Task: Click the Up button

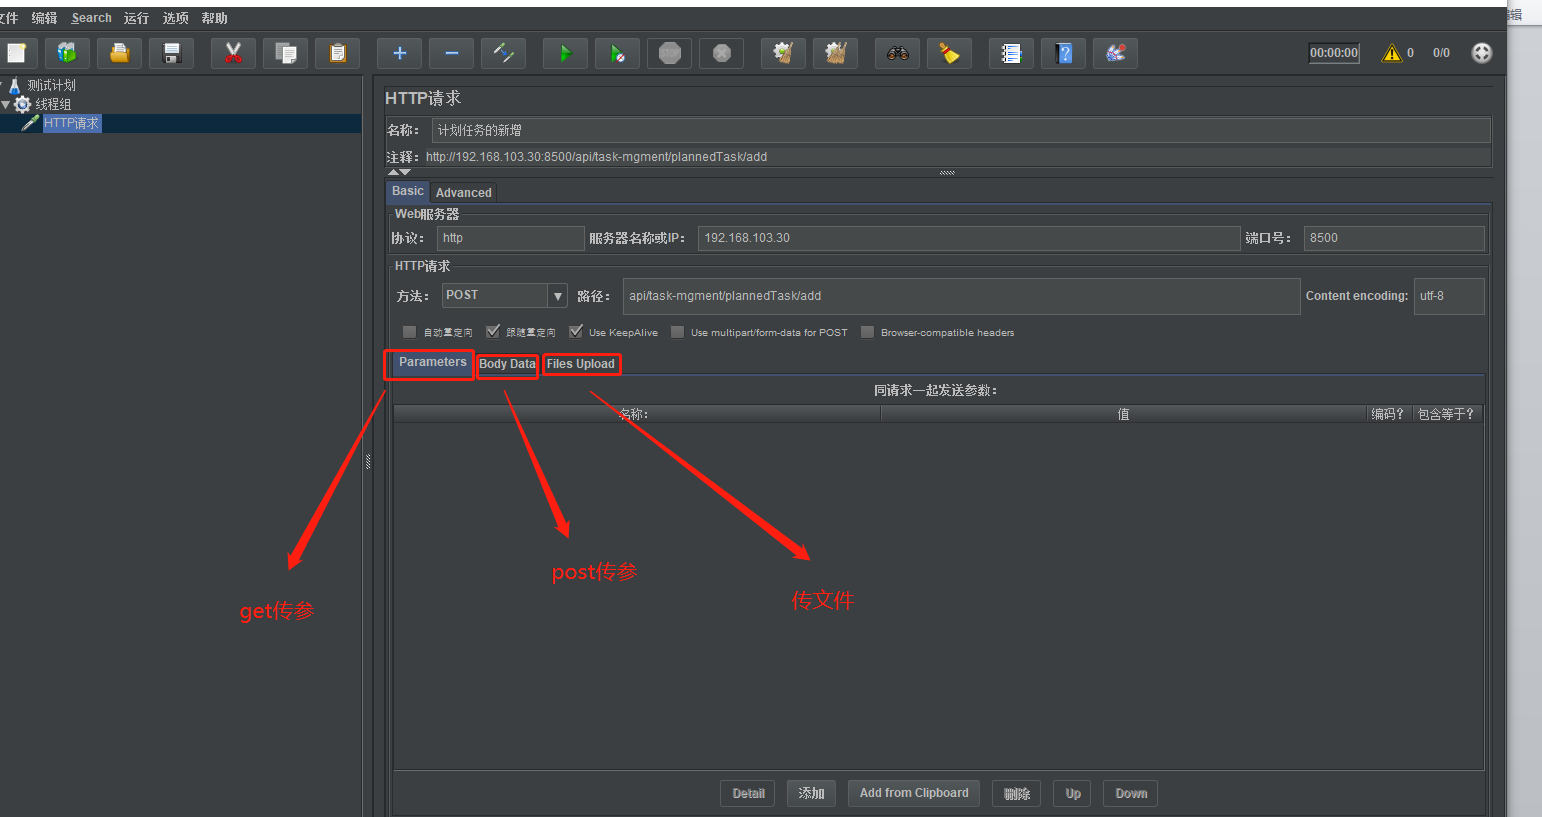Action: (x=1073, y=794)
